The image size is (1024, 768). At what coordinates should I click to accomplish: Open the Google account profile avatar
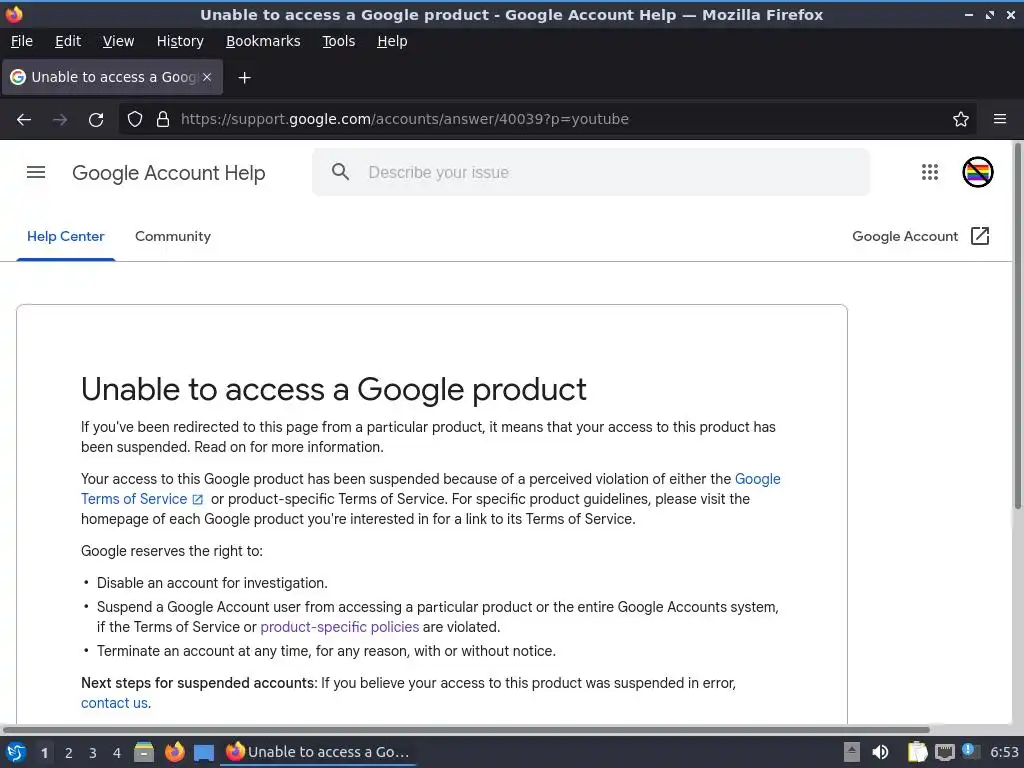(978, 172)
